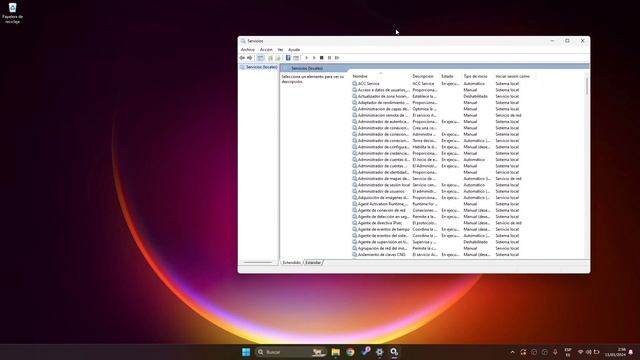The image size is (640, 360).
Task: Select Administrador de autentica... service
Action: pyautogui.click(x=383, y=122)
